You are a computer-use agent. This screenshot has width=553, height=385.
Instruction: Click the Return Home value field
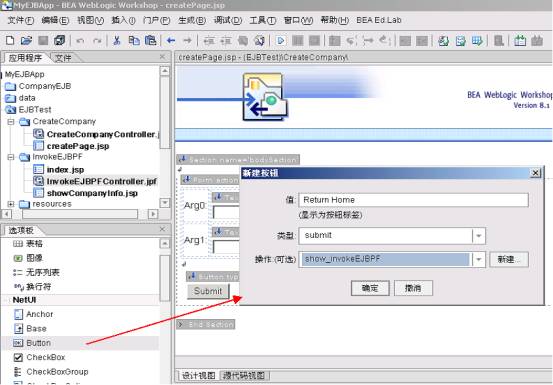(413, 200)
